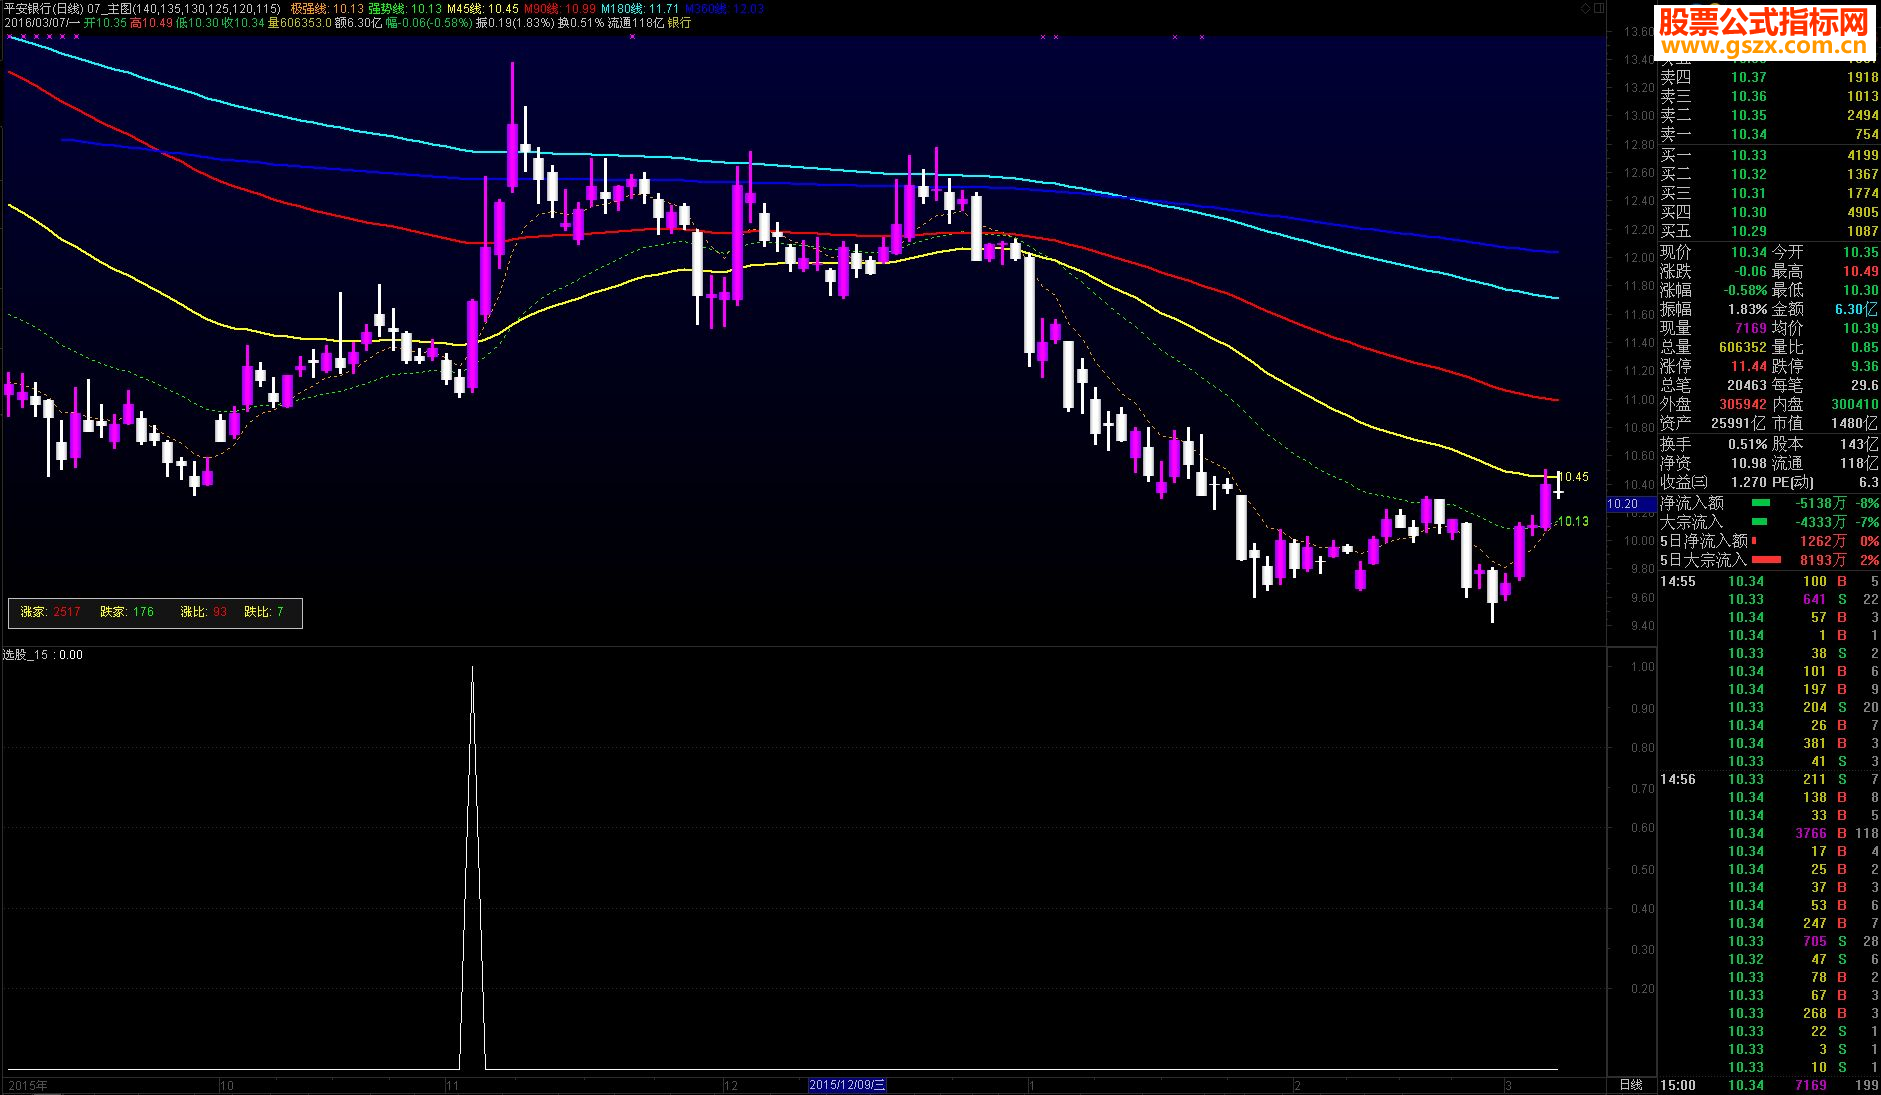Click the 外盘 305942 field
The height and width of the screenshot is (1095, 1881).
(1714, 405)
